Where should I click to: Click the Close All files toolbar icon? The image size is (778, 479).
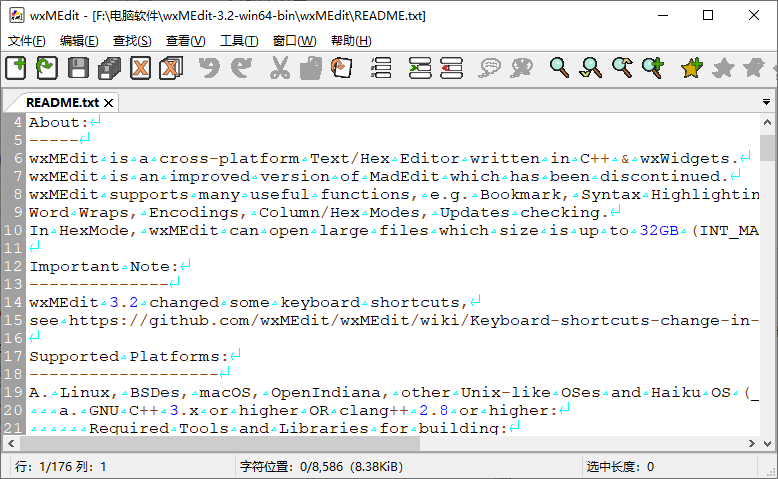click(171, 68)
